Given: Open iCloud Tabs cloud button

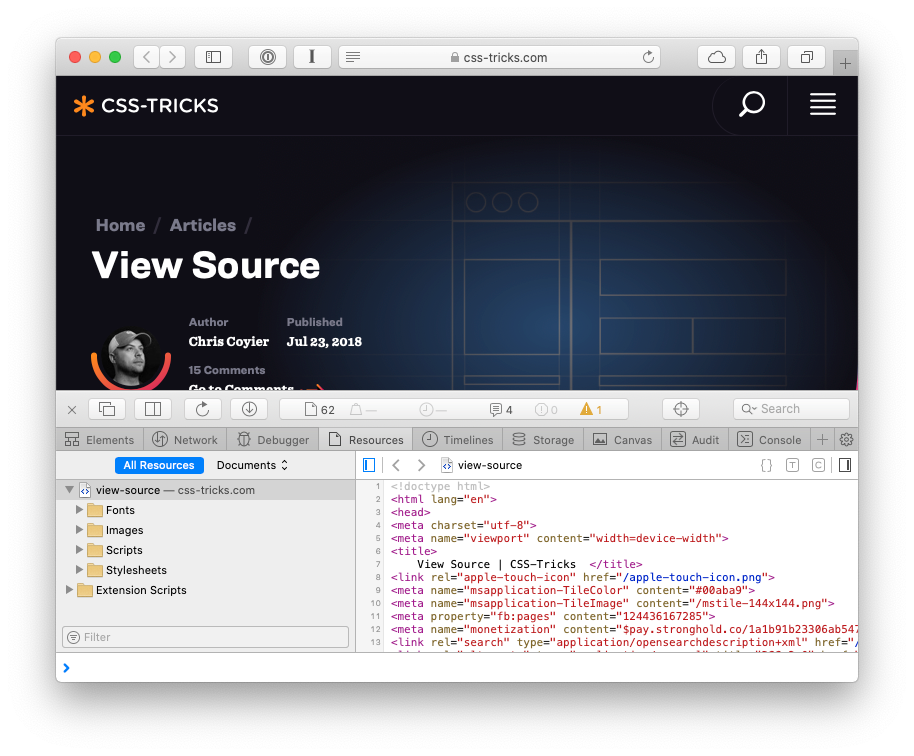Looking at the screenshot, I should pos(716,57).
